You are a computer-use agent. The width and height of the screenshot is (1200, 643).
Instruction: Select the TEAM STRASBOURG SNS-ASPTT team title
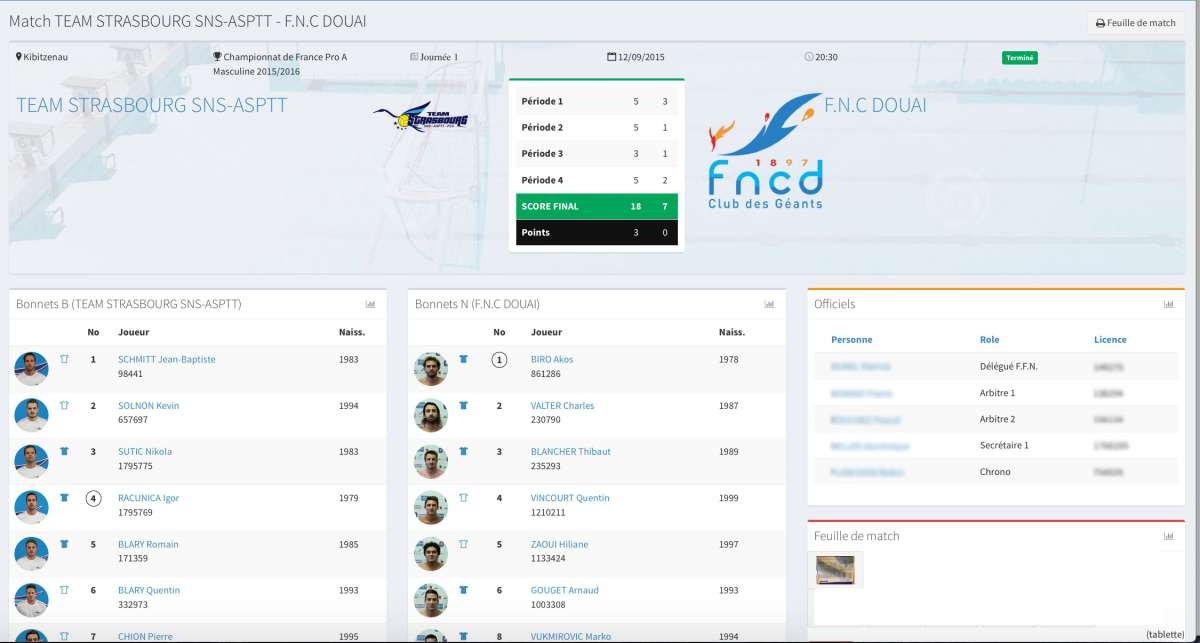point(152,105)
